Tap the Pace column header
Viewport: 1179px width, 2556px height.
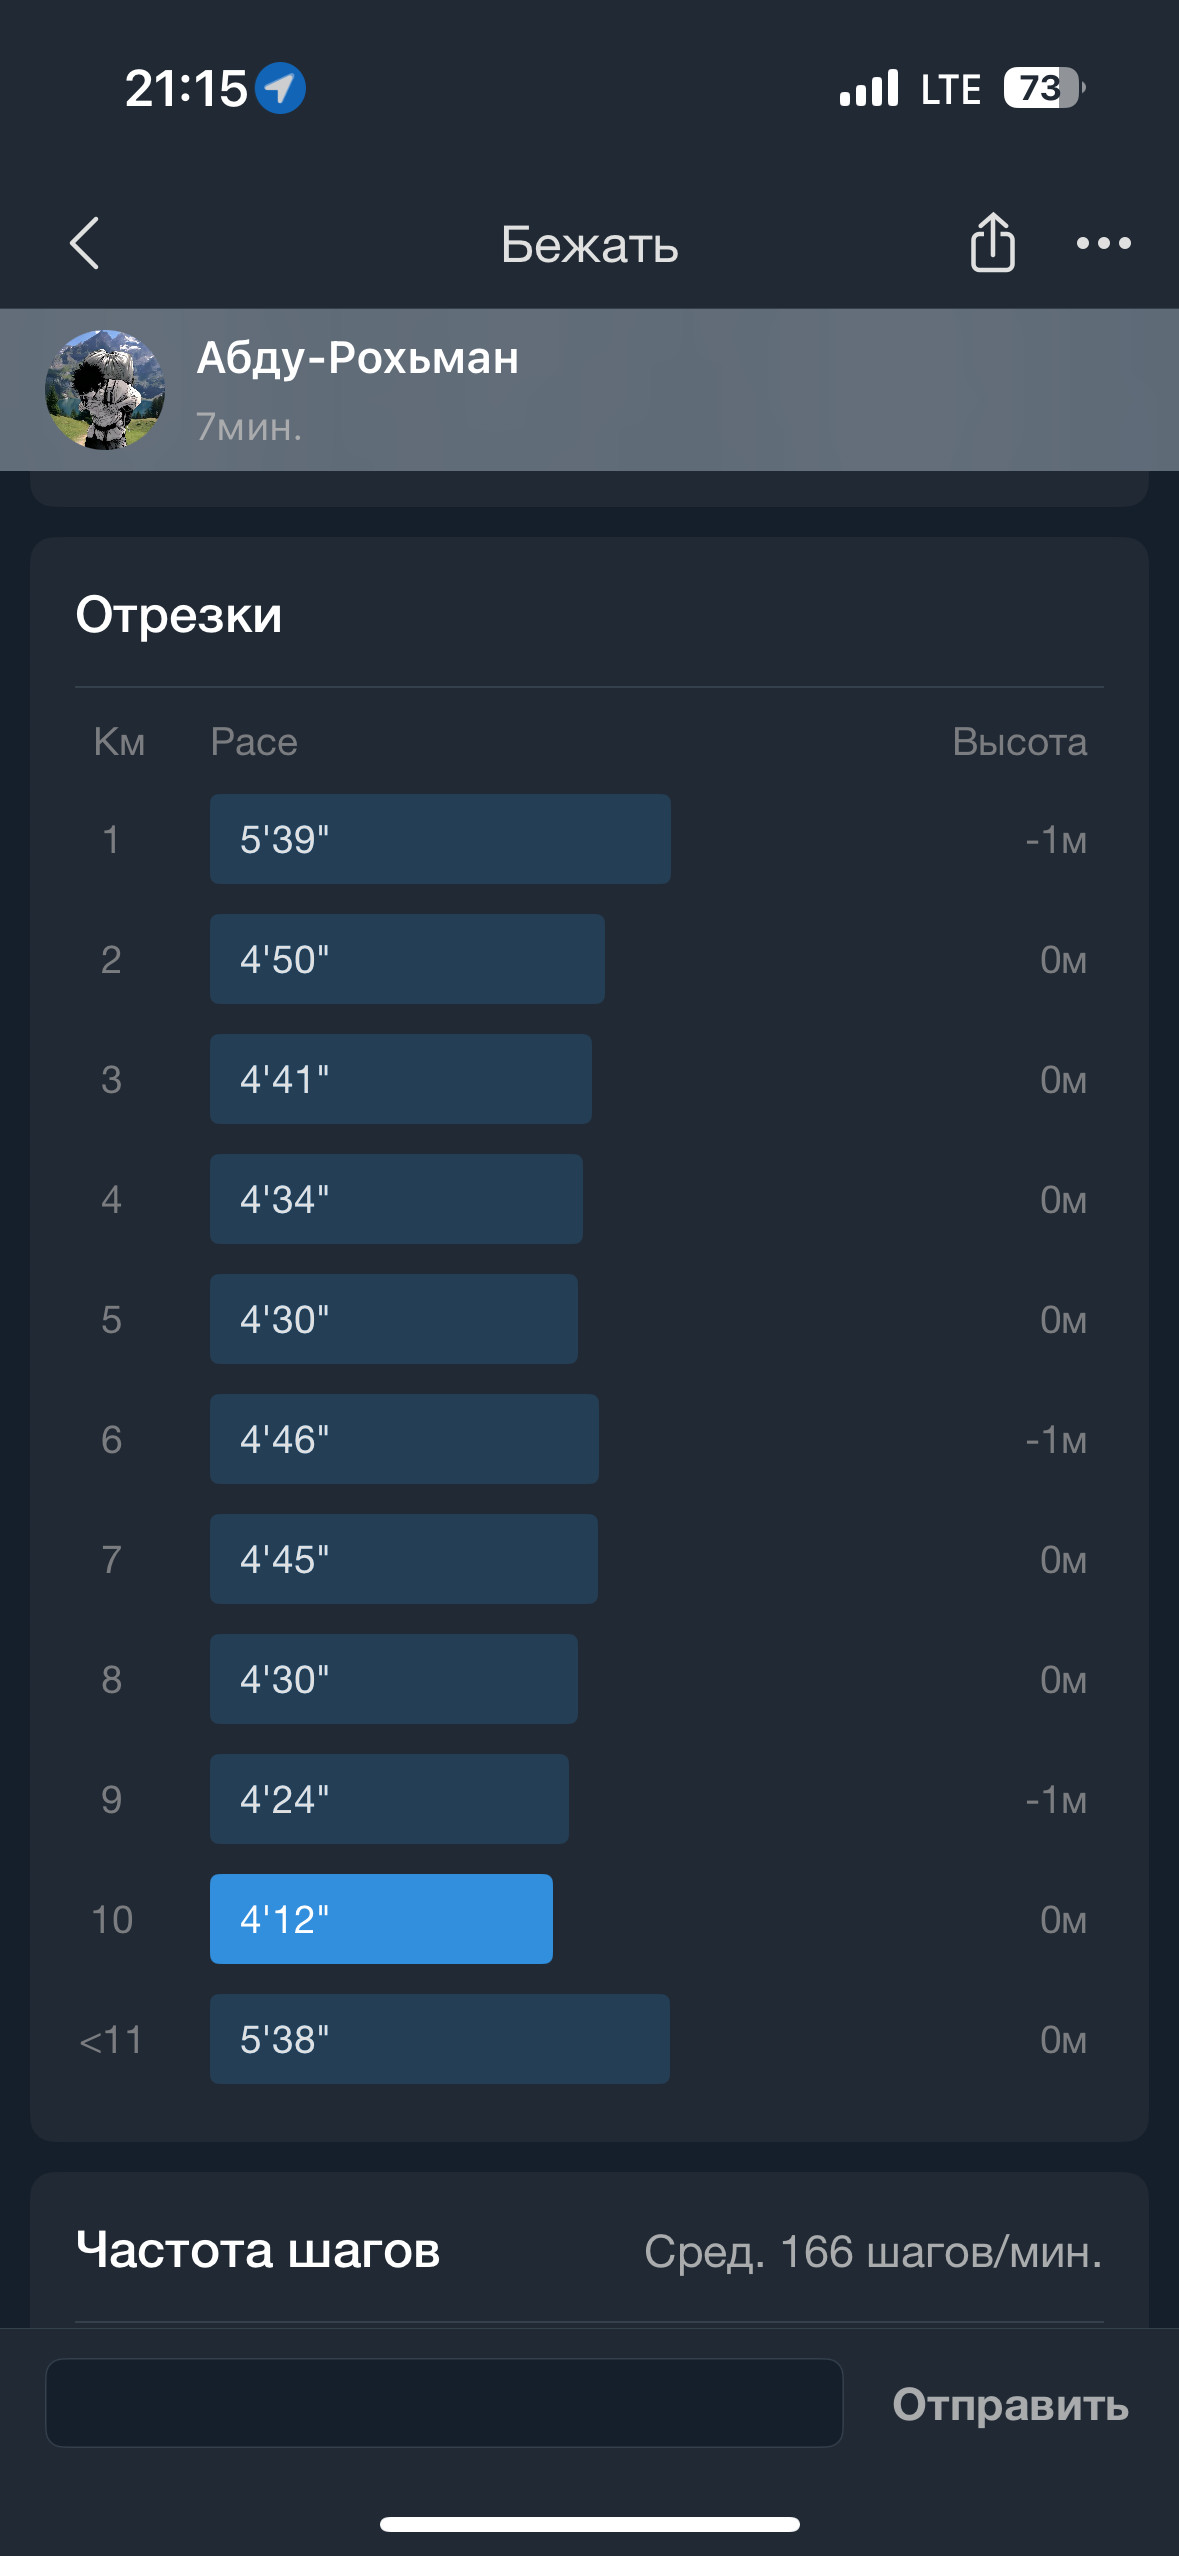pos(254,742)
